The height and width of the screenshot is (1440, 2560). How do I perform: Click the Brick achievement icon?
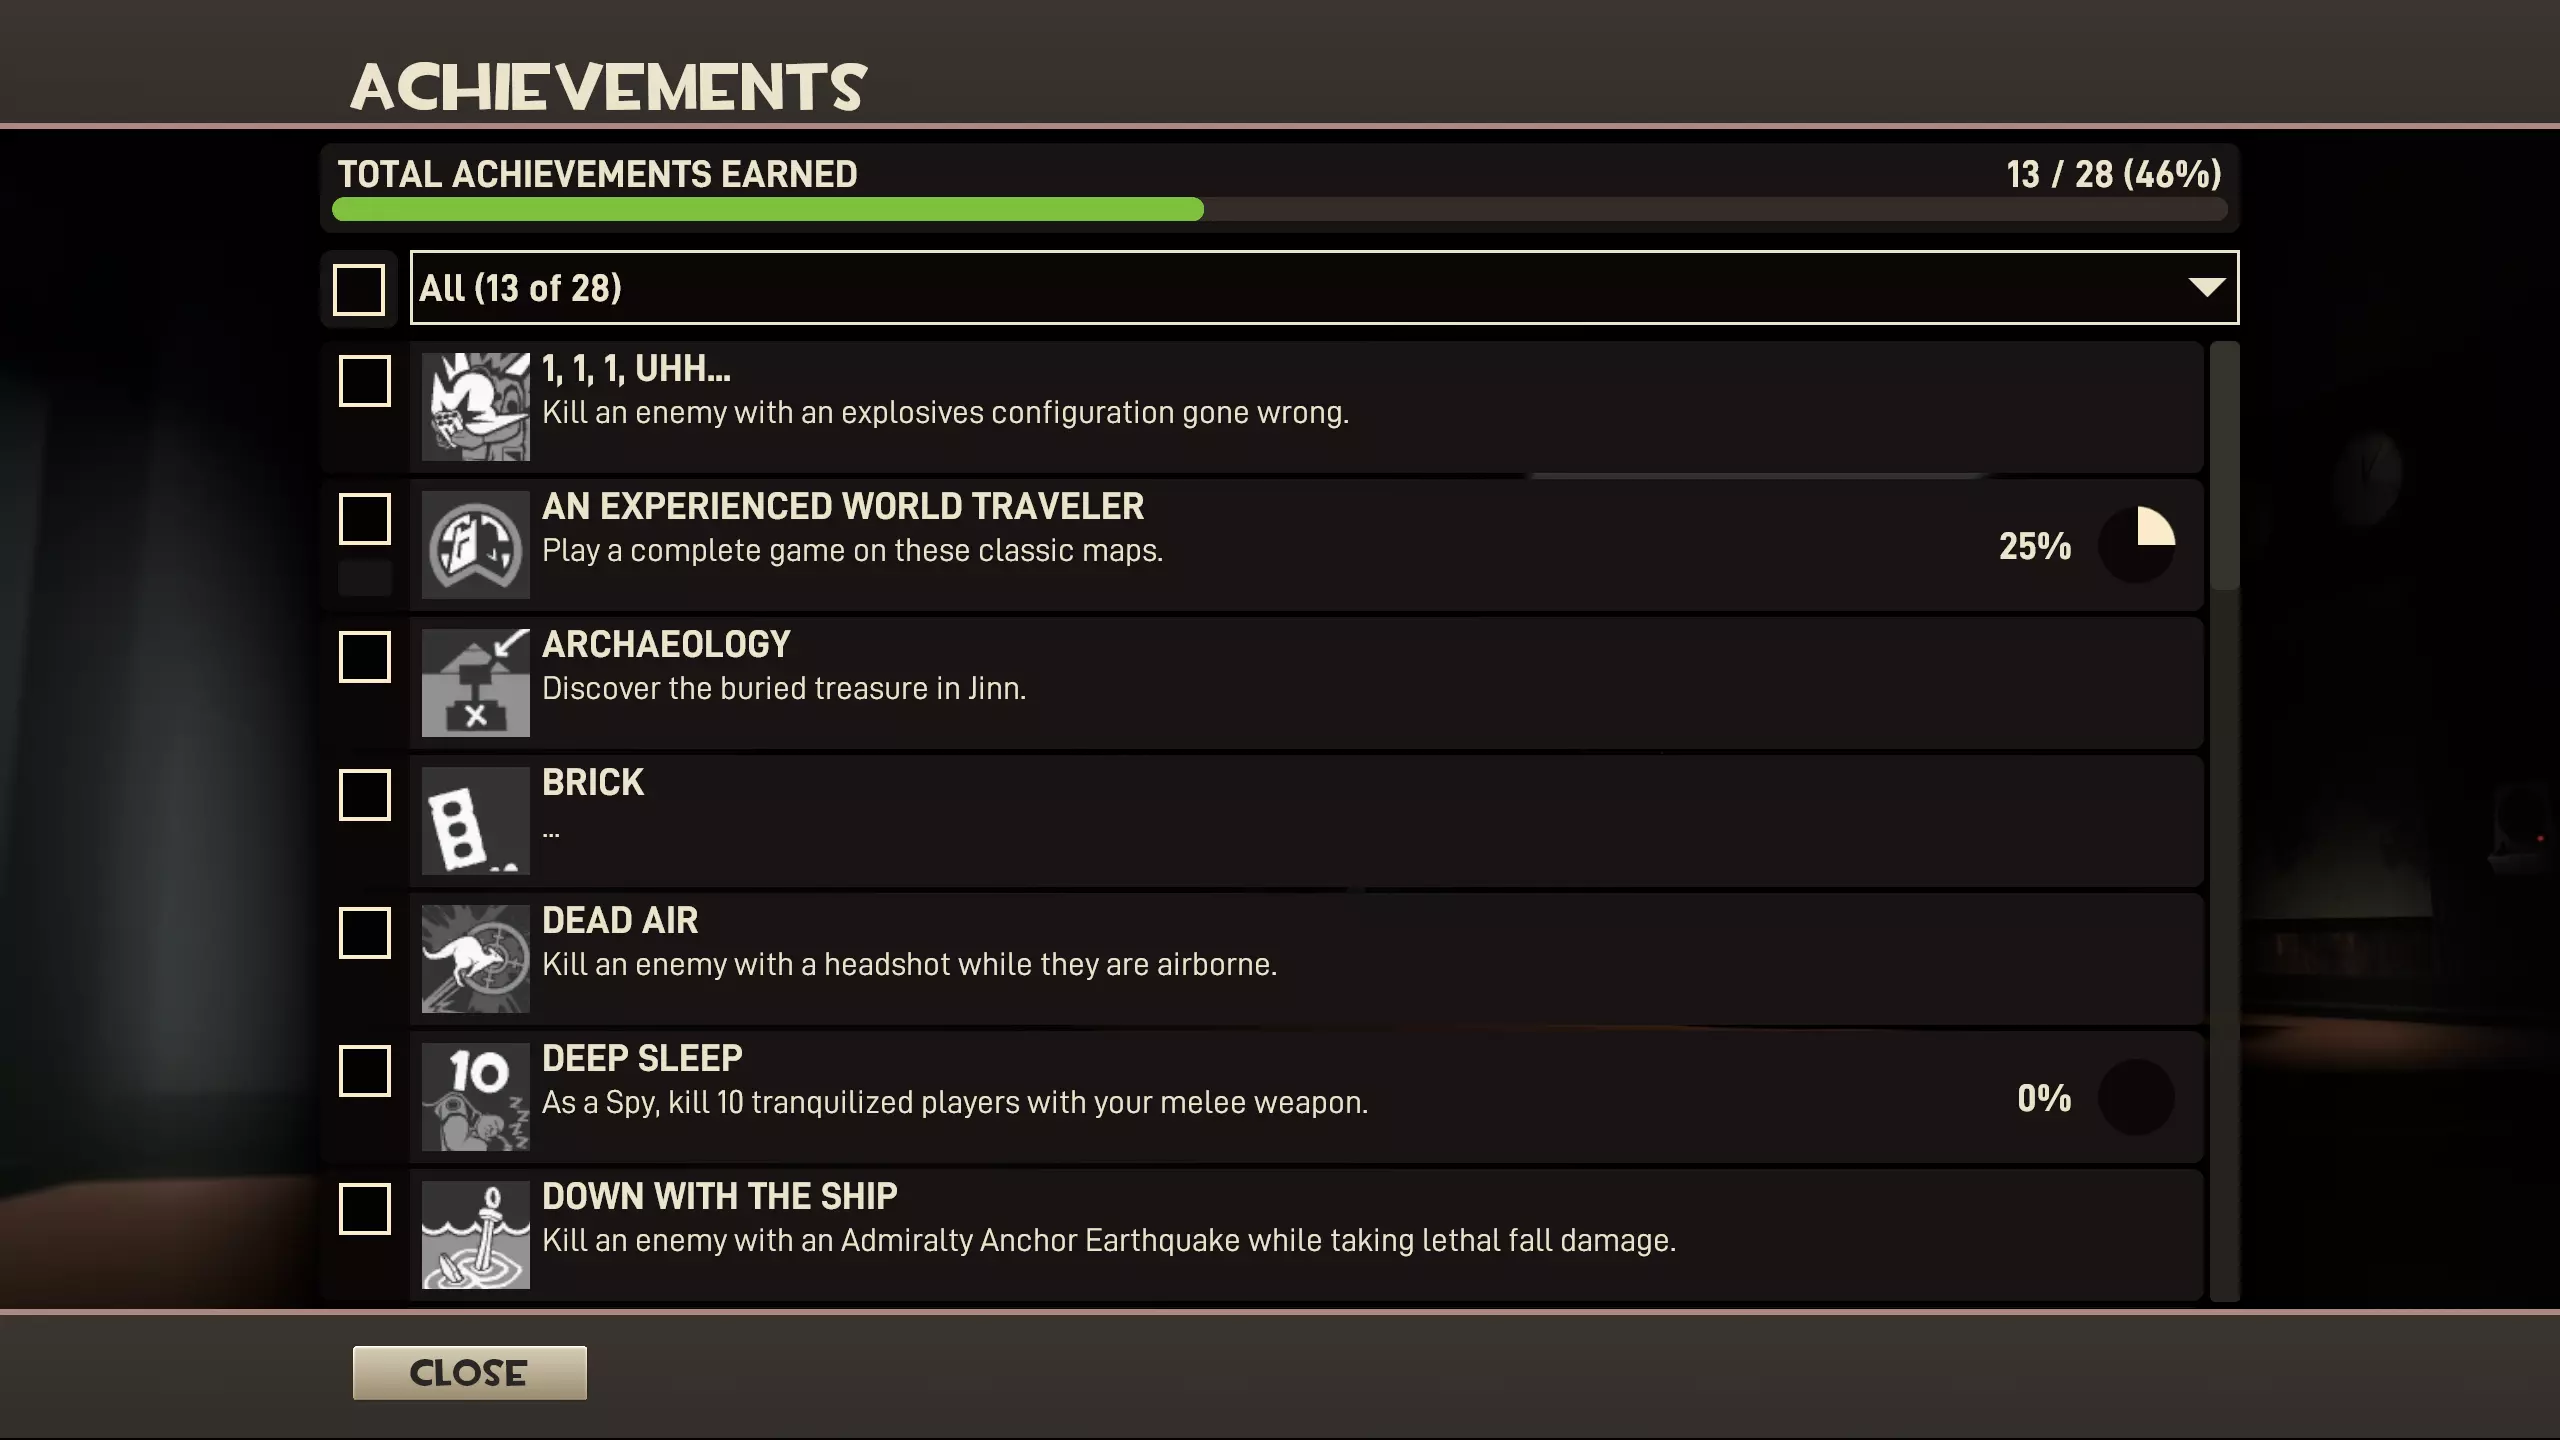pos(475,820)
